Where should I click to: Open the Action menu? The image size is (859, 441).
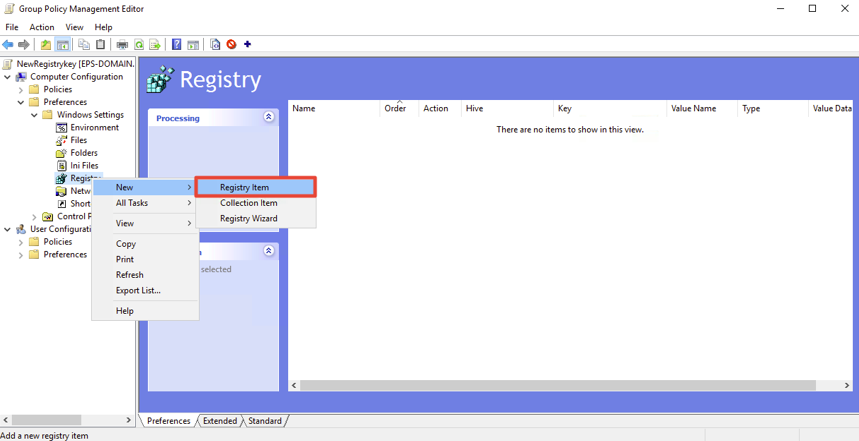coord(42,27)
